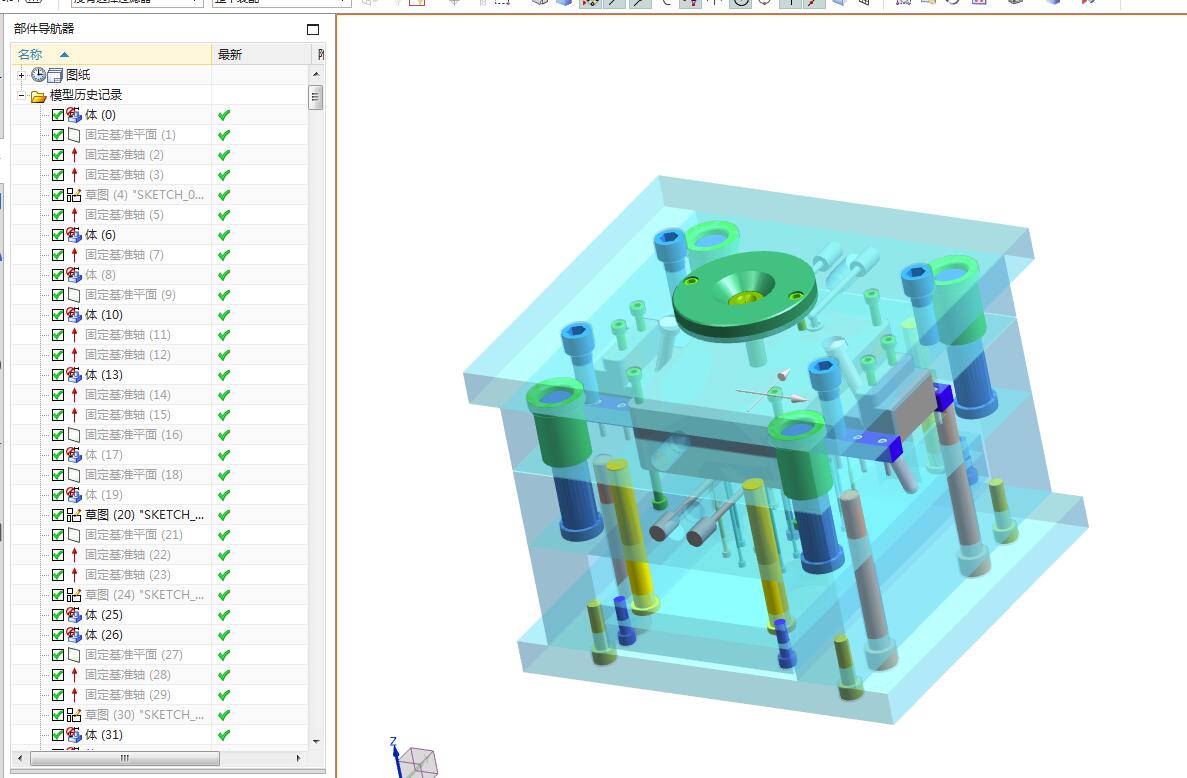
Task: Uncheck the checkbox for 体 (17)
Action: [x=58, y=455]
